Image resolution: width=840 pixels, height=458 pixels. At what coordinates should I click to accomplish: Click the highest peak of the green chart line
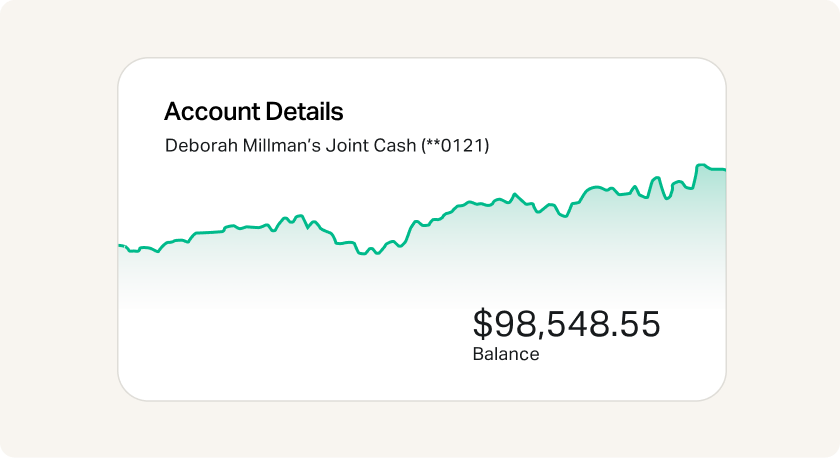pyautogui.click(x=700, y=165)
